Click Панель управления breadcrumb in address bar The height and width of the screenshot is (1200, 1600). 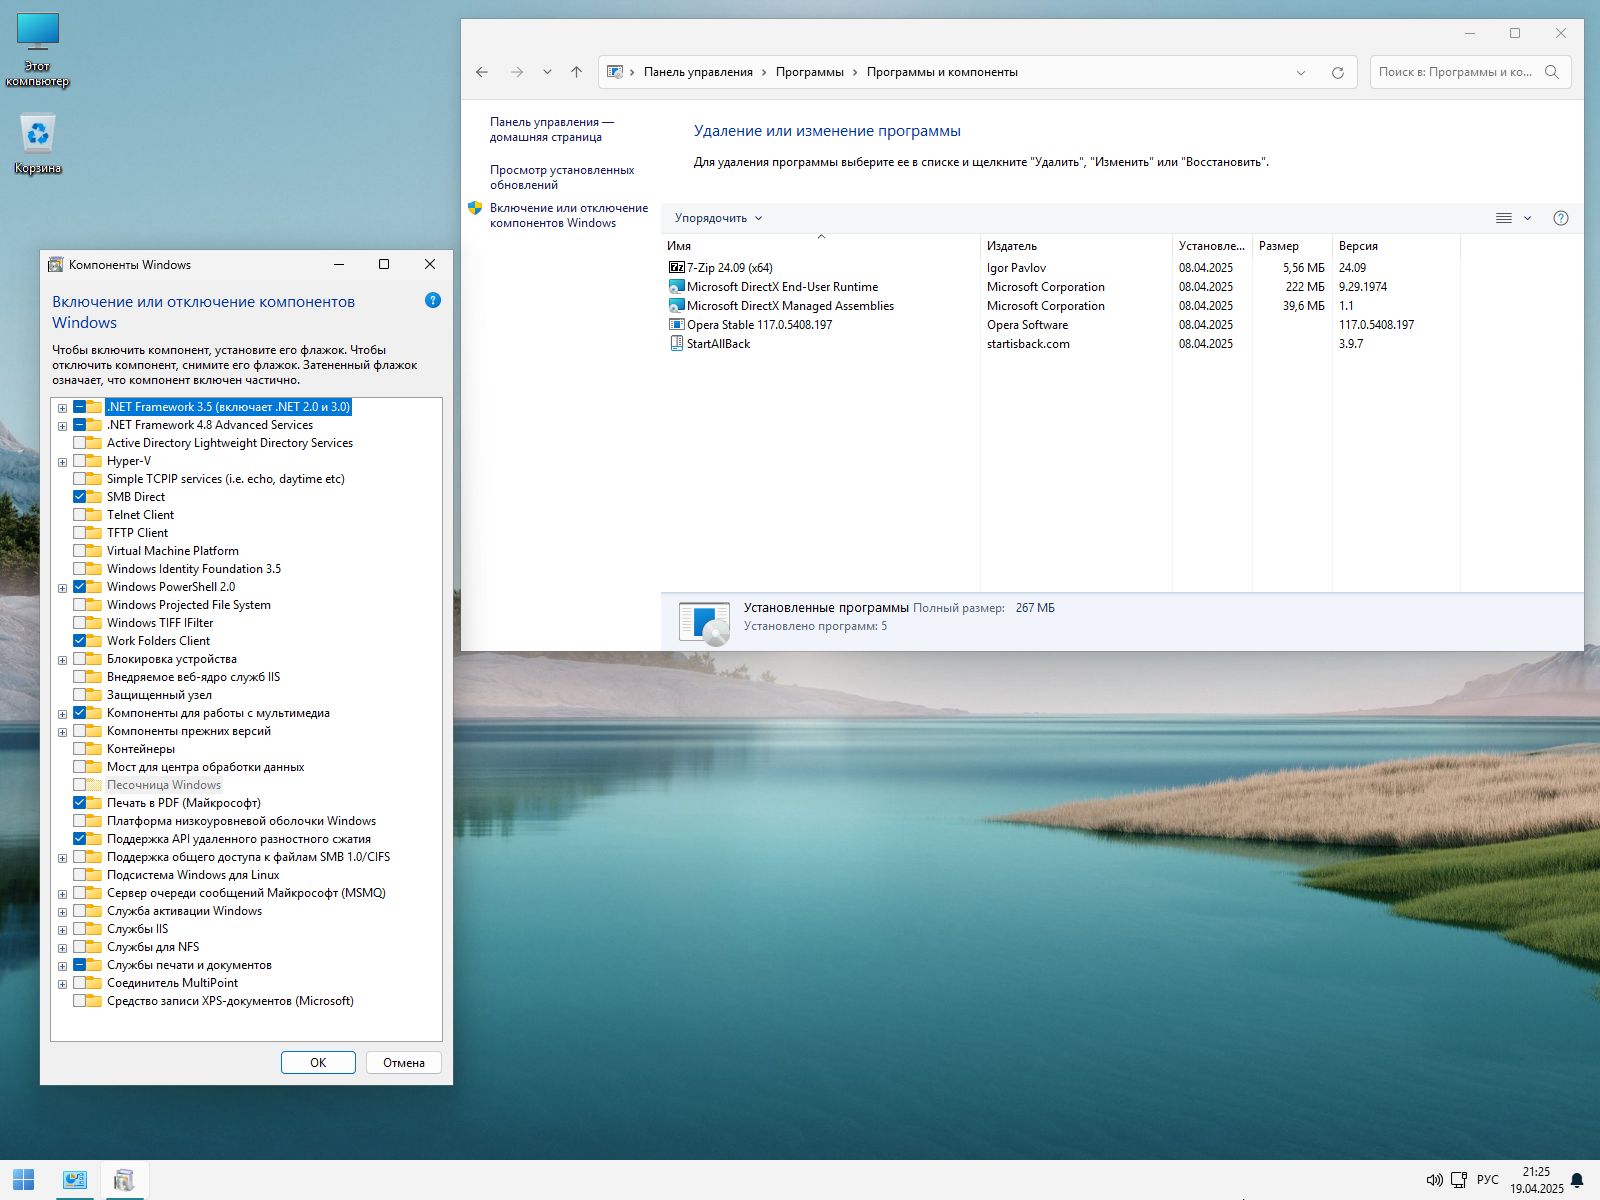pyautogui.click(x=698, y=72)
